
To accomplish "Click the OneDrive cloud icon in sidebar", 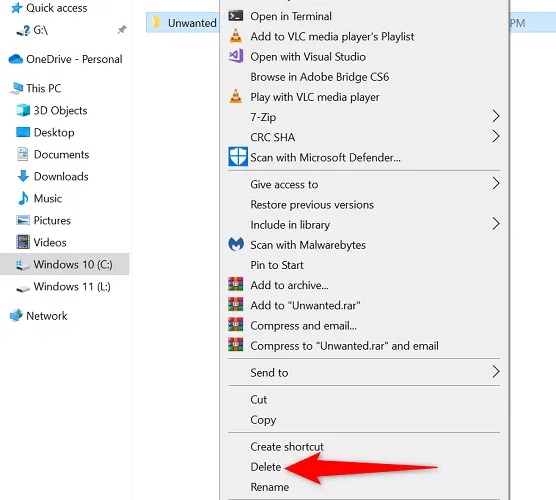I will coord(16,59).
